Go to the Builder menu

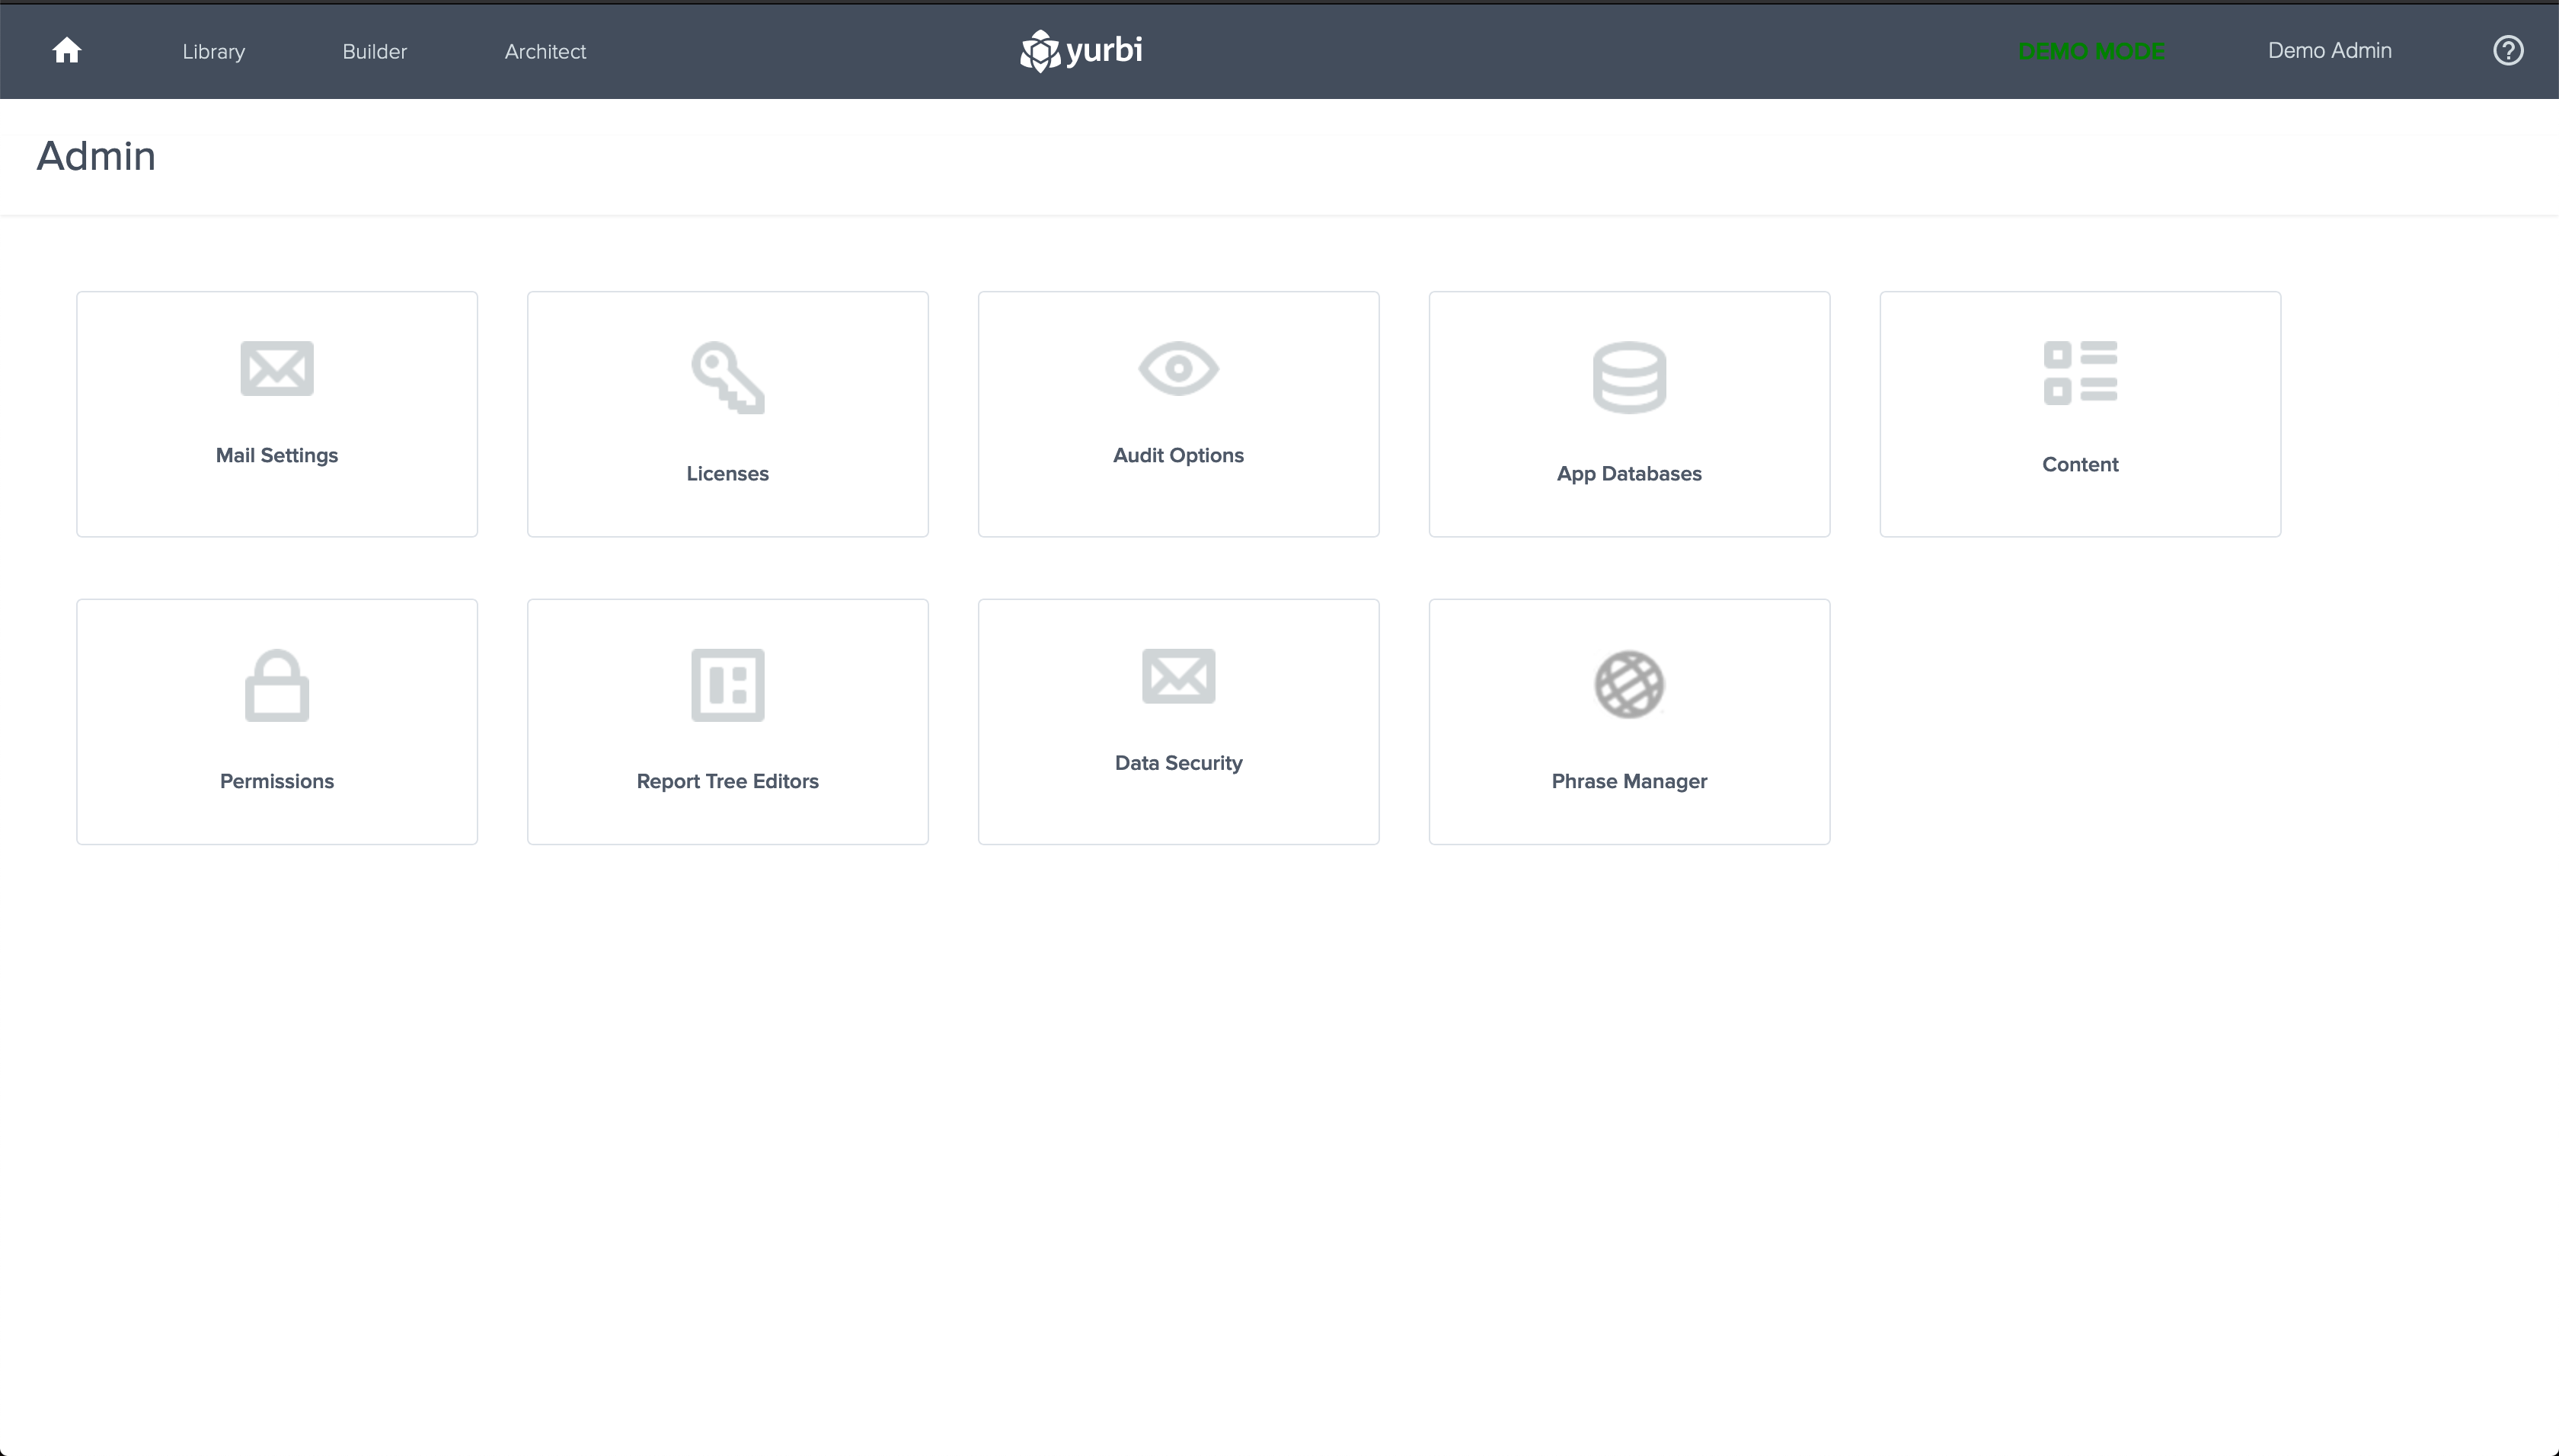click(374, 52)
